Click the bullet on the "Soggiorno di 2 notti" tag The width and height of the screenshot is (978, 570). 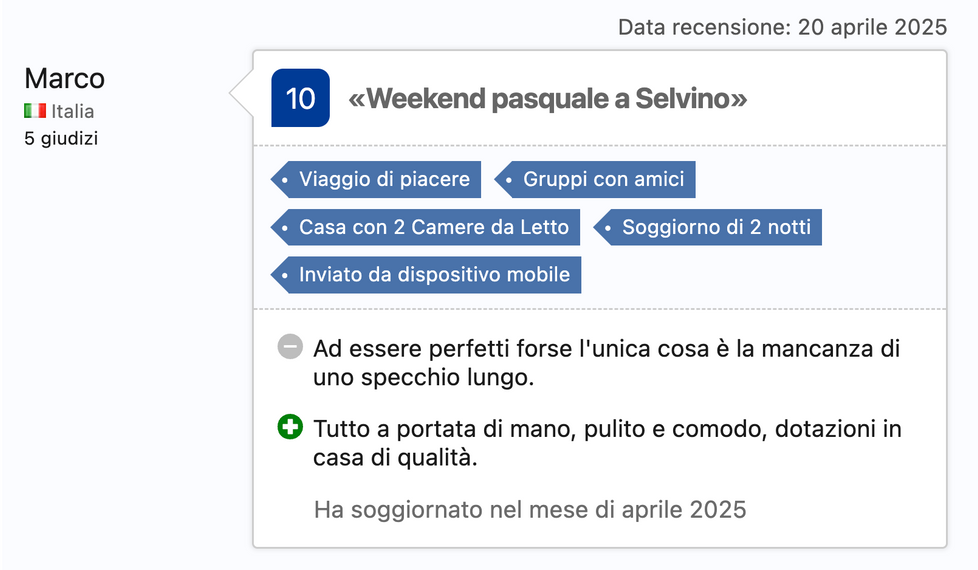(x=609, y=227)
